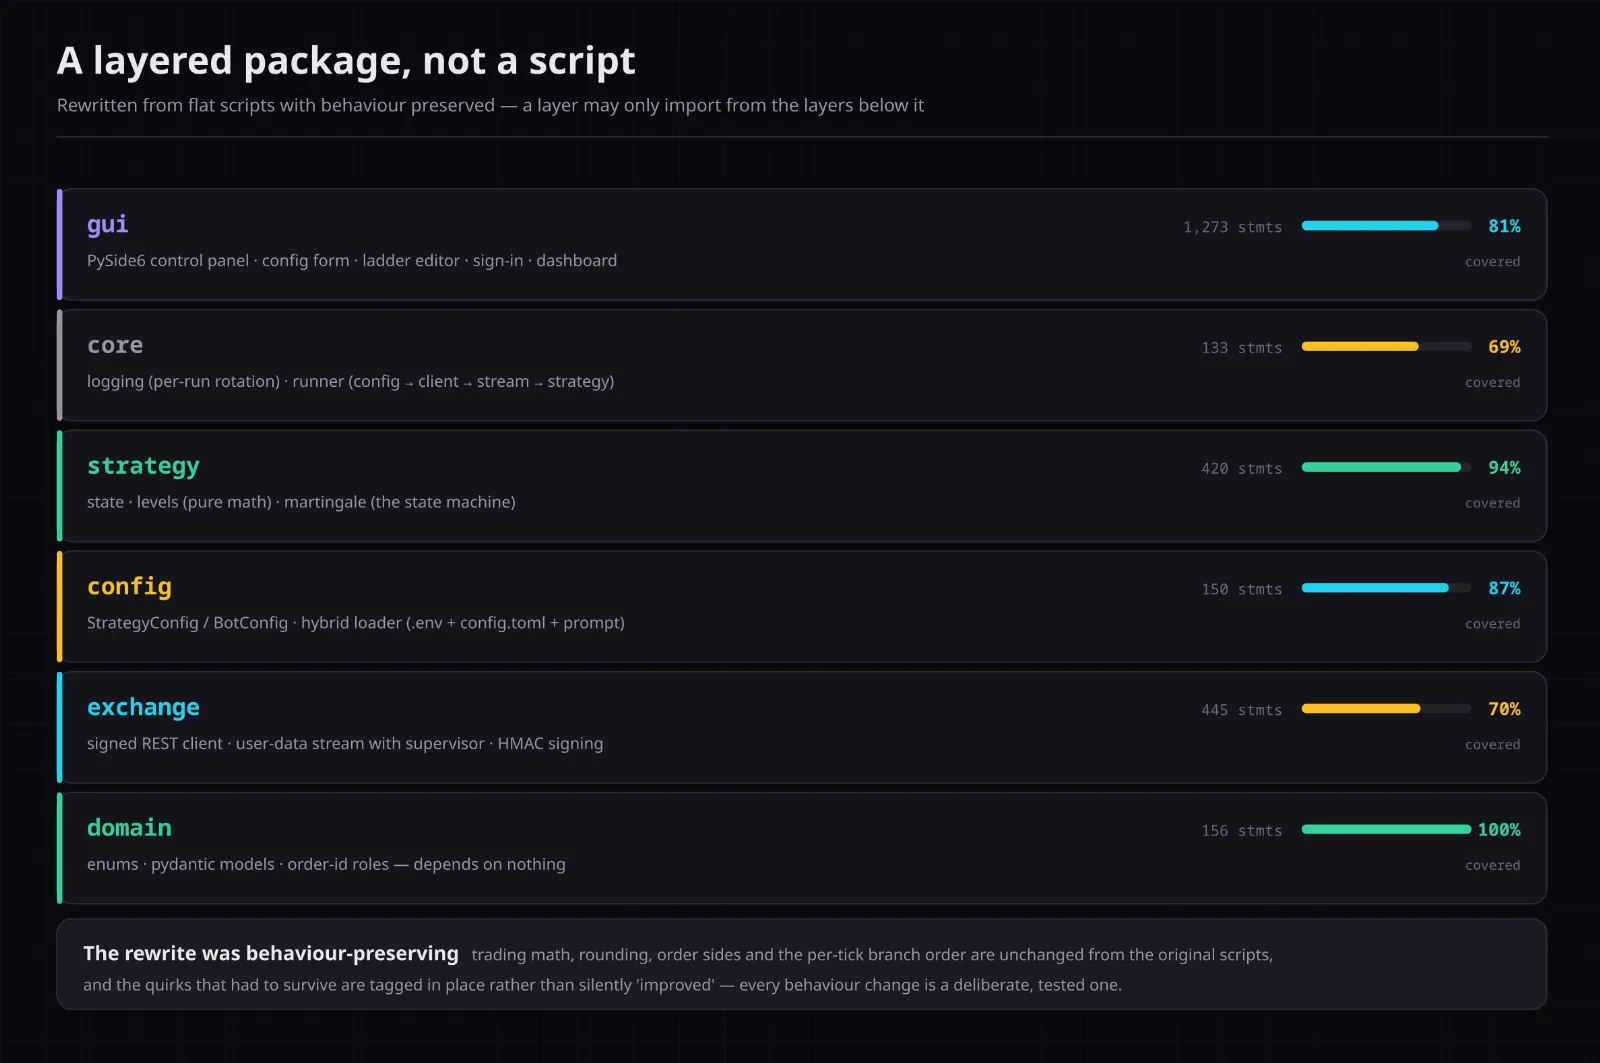Click the core 69% coverage bar
This screenshot has height=1063, width=1600.
pos(1386,347)
